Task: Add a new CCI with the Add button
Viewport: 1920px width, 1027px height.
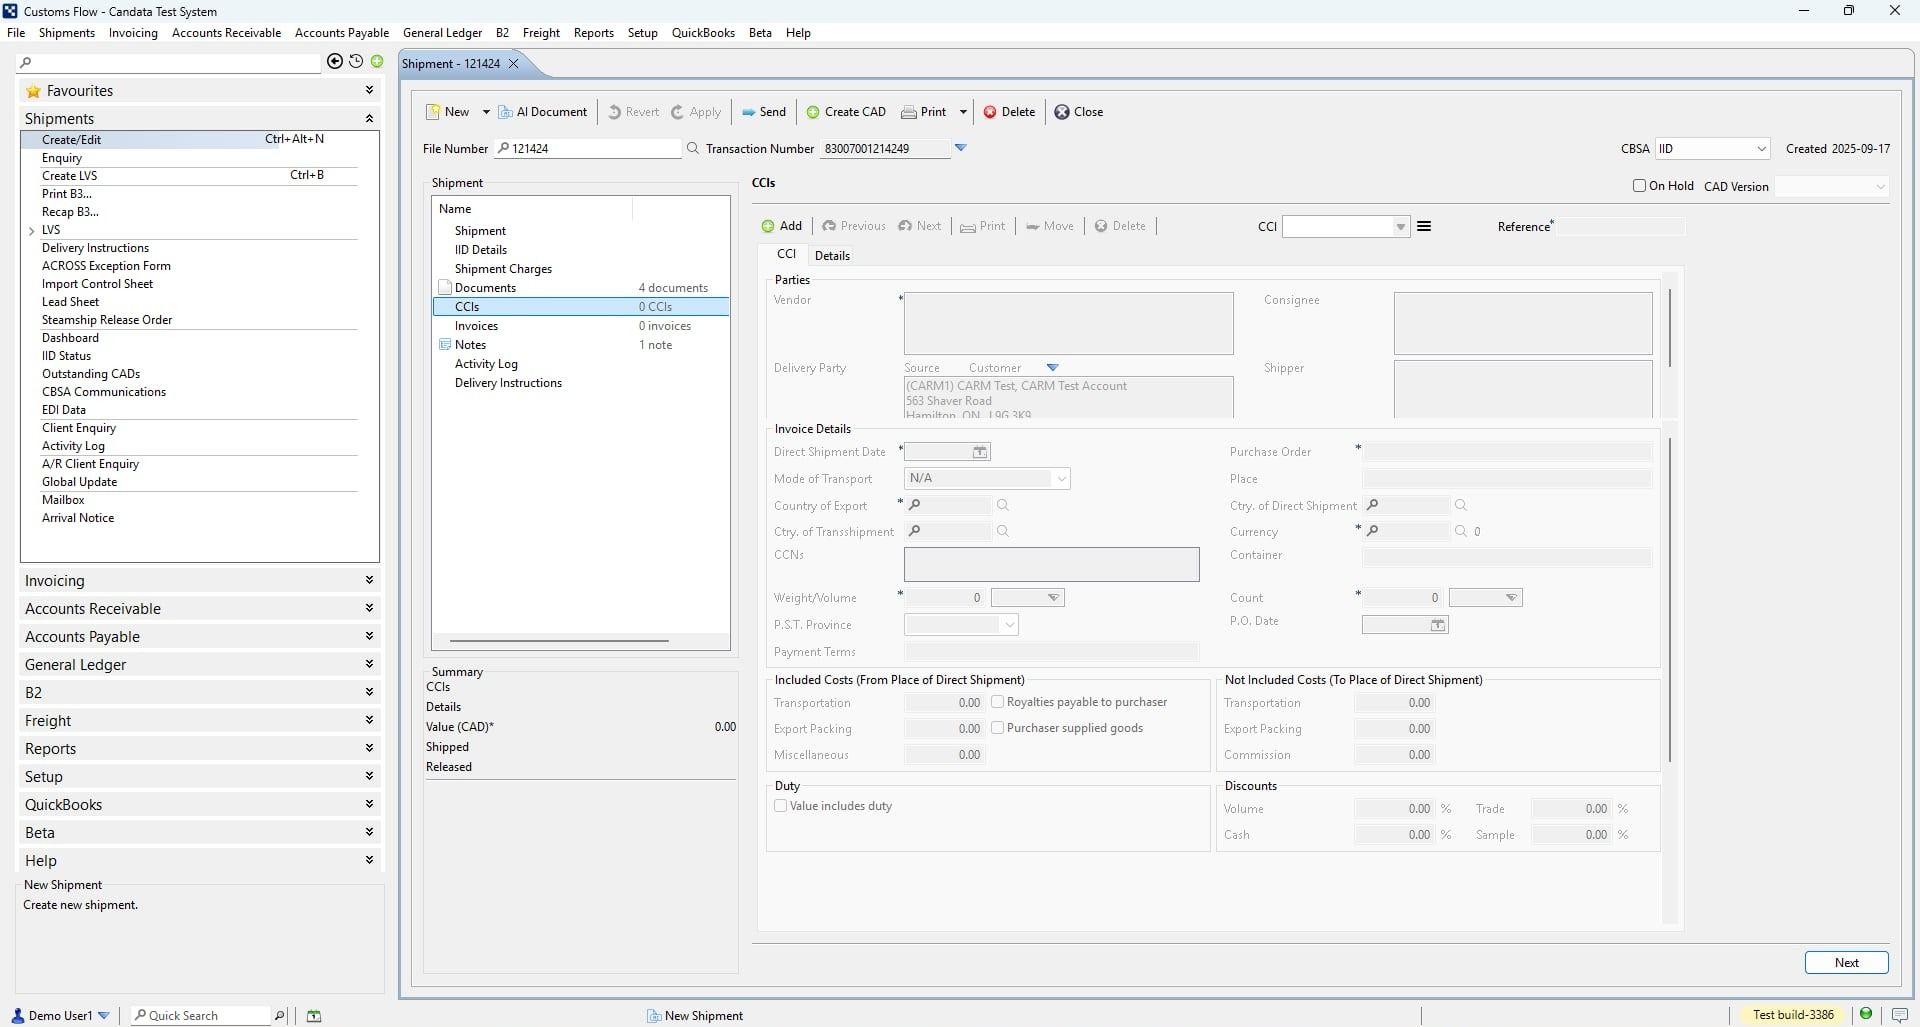Action: 782,226
